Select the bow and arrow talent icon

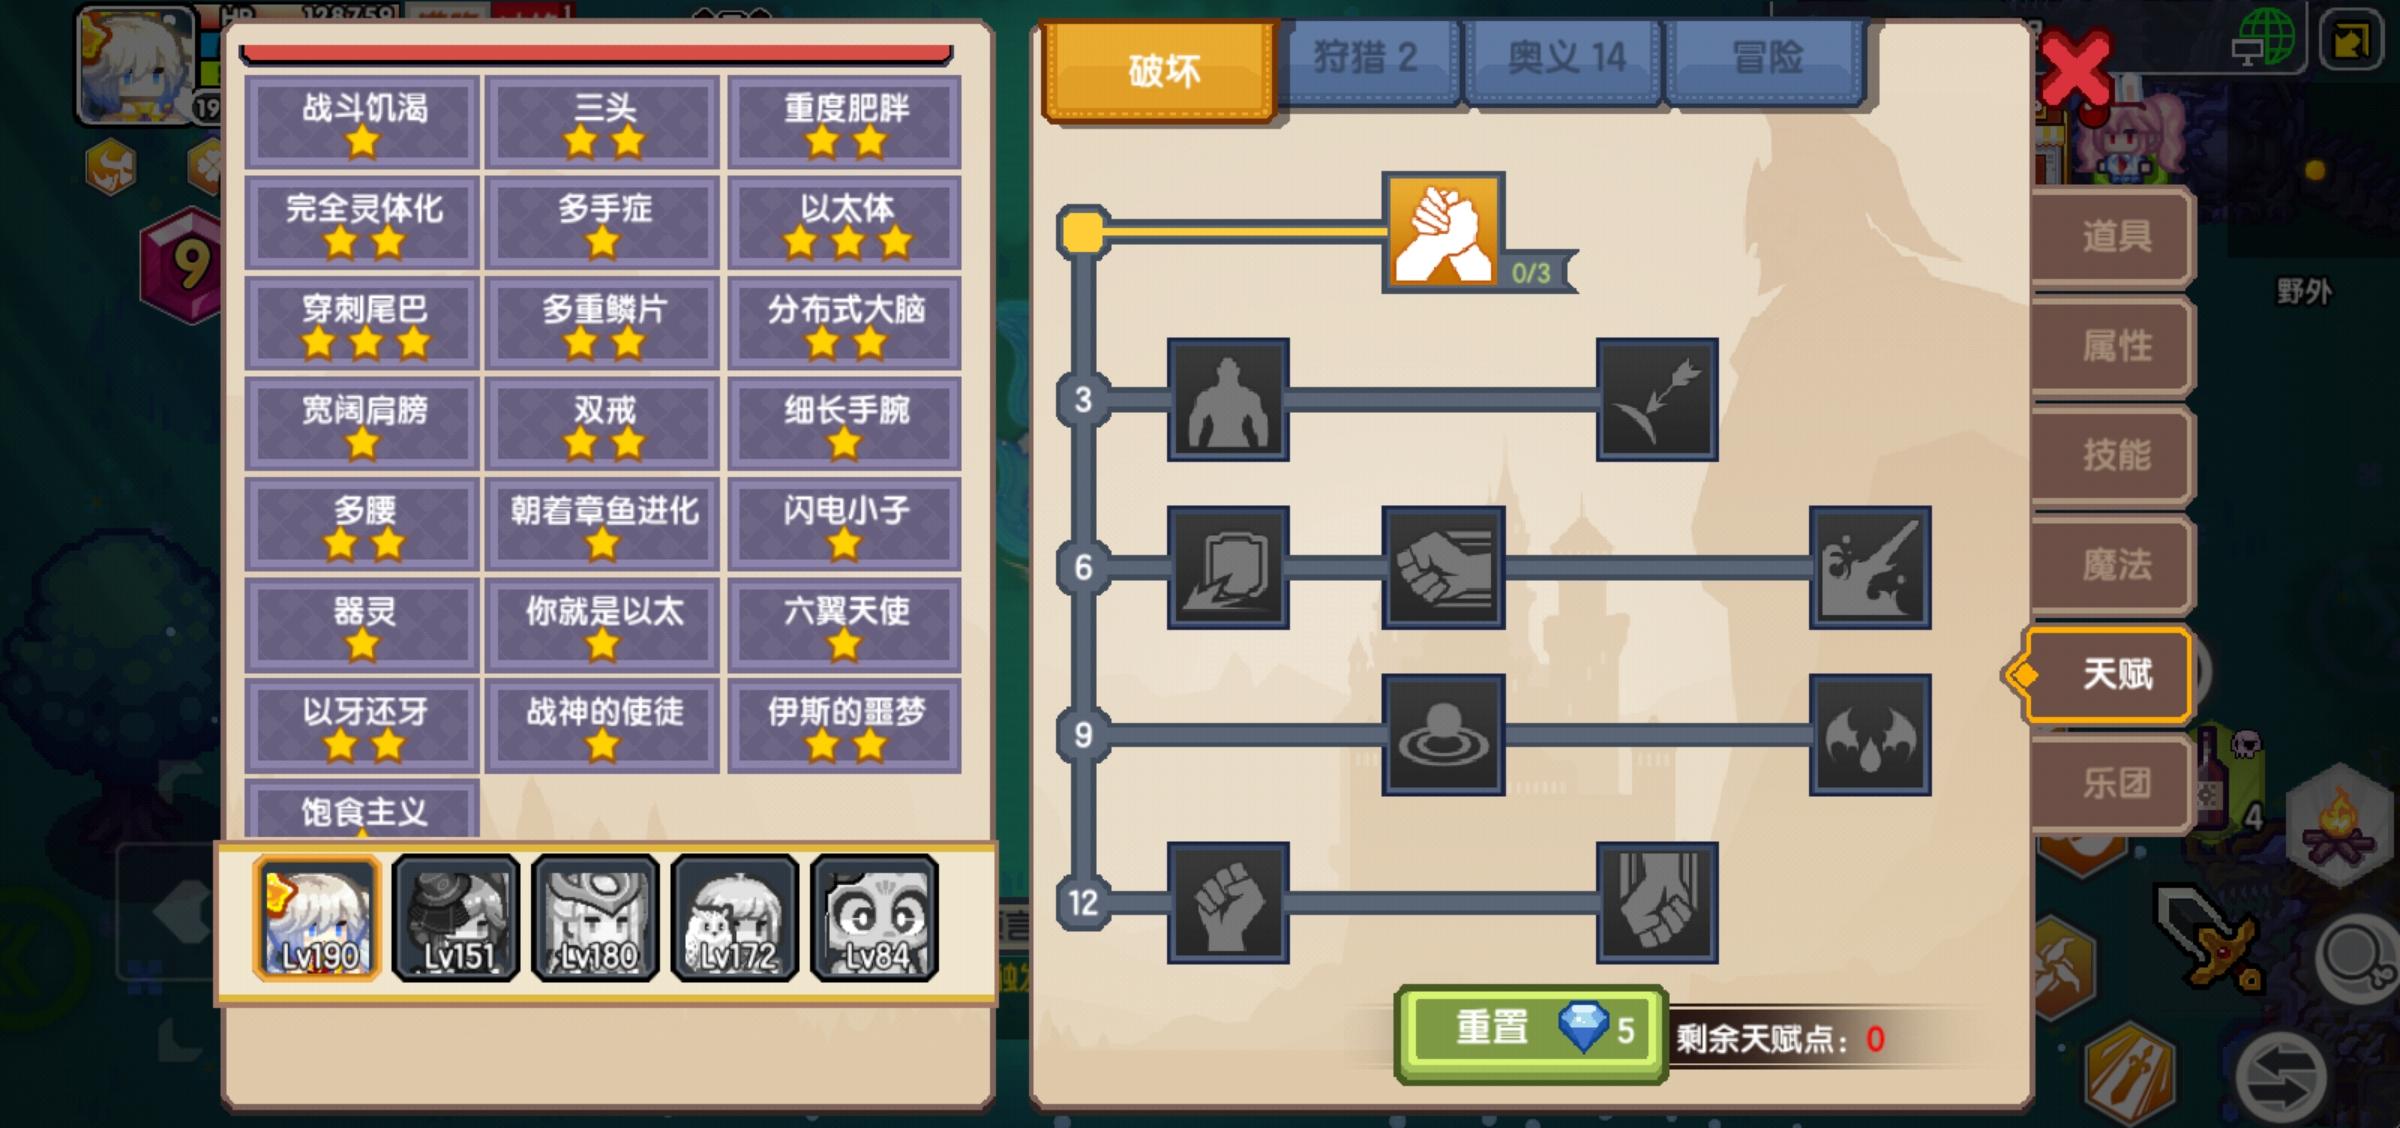[x=1657, y=399]
